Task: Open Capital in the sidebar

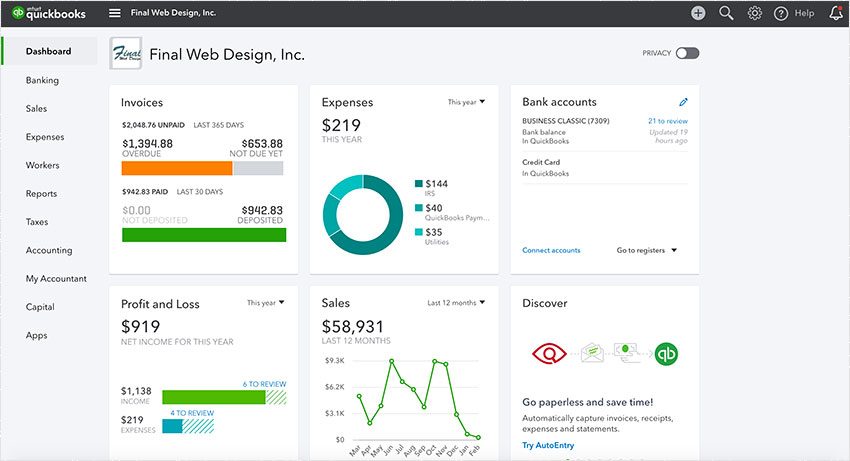Action: 40,307
